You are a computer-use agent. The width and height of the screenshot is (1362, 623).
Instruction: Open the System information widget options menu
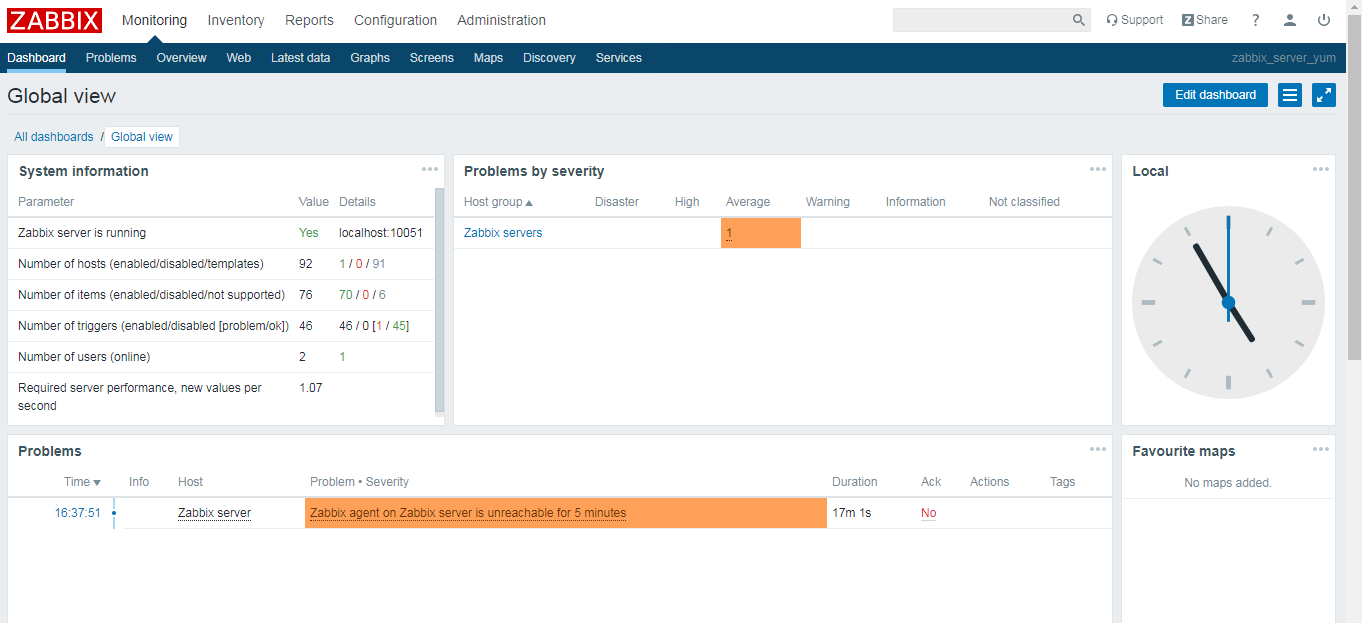pos(430,169)
